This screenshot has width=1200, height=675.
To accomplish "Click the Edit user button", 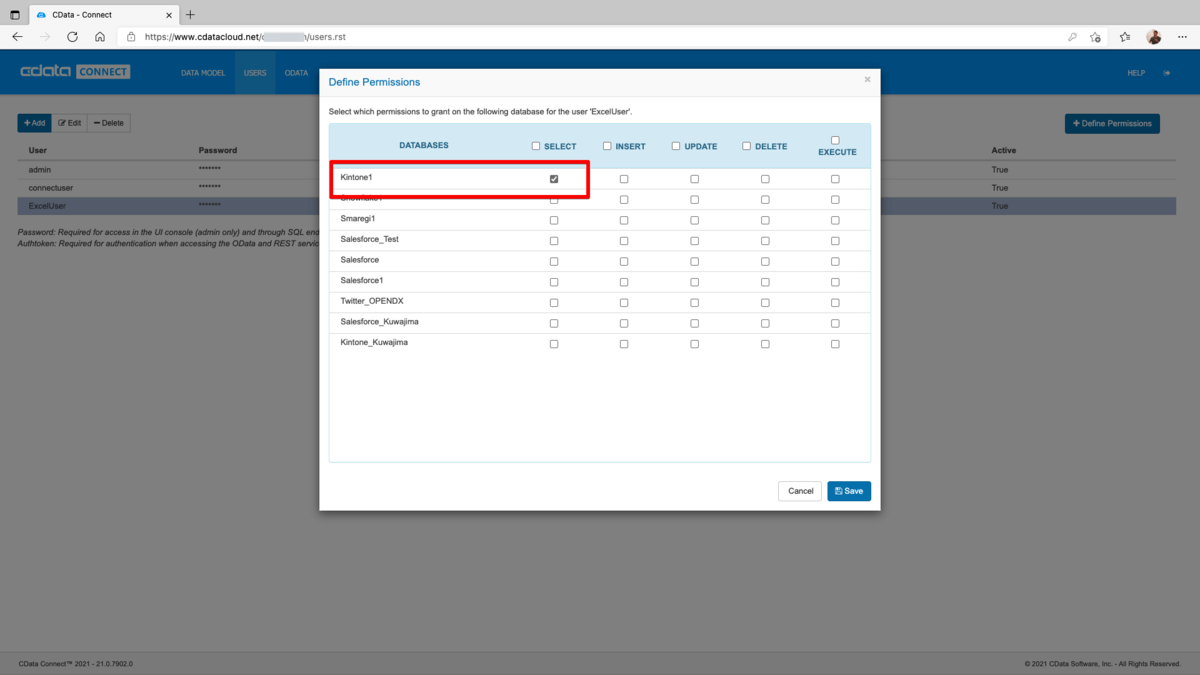I will tap(69, 123).
